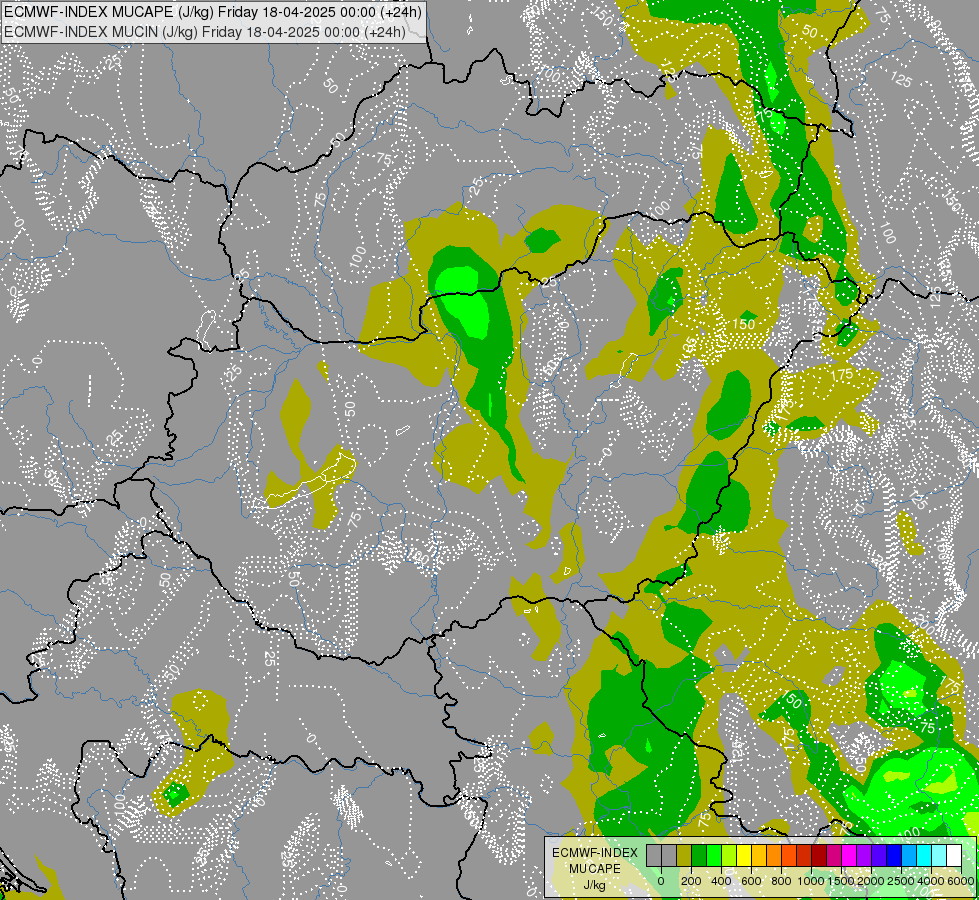979x900 pixels.
Task: Click the 1500 legend scale value
Action: [x=841, y=881]
